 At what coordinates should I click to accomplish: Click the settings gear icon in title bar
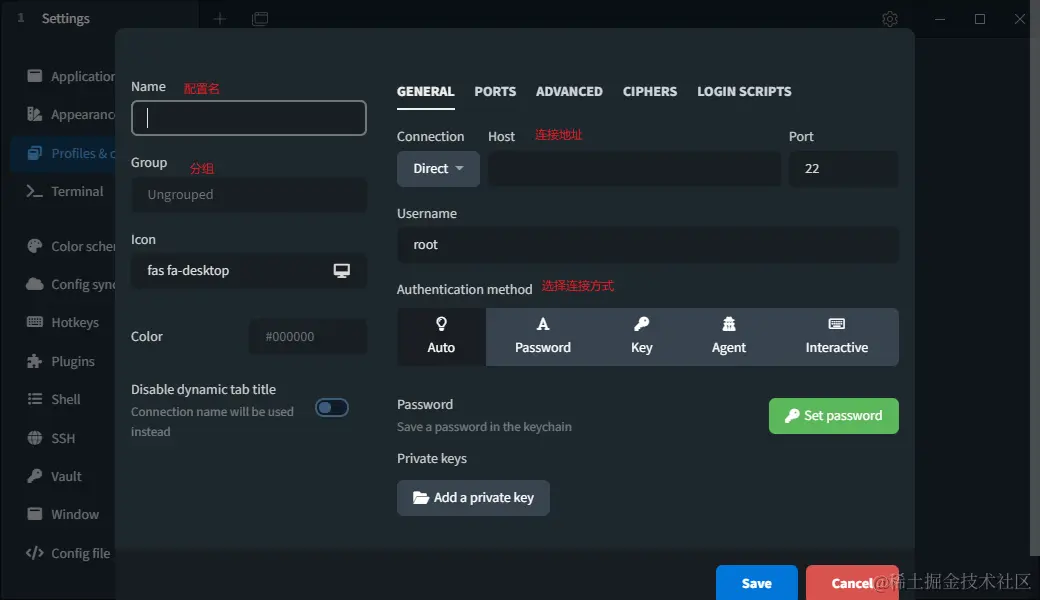click(x=890, y=19)
